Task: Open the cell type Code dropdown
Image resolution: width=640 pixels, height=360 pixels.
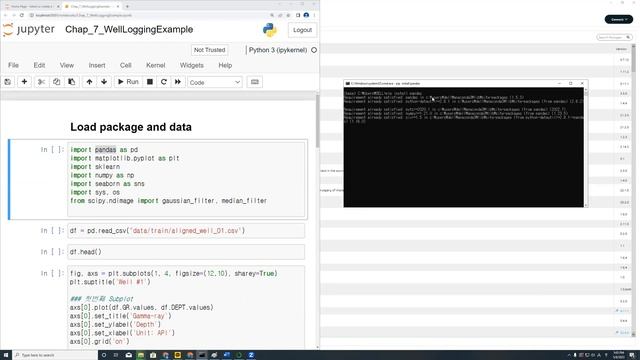Action: coord(215,82)
